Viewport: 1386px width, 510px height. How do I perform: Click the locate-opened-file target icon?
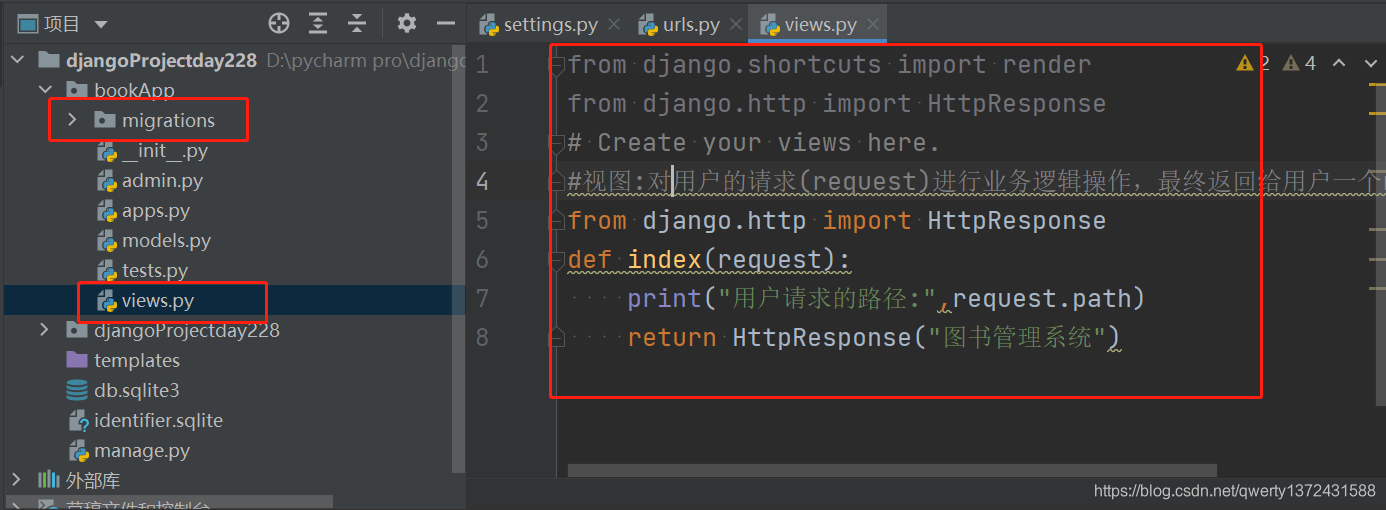point(279,24)
